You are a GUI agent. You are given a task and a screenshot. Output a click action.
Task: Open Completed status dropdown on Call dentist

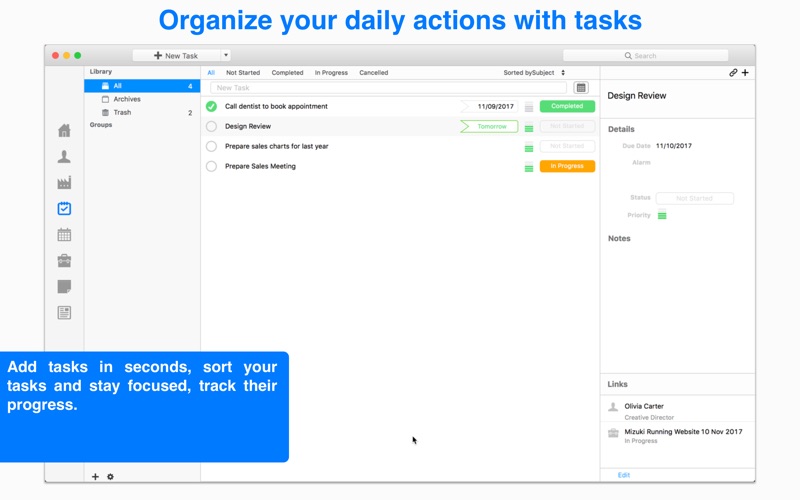(567, 106)
